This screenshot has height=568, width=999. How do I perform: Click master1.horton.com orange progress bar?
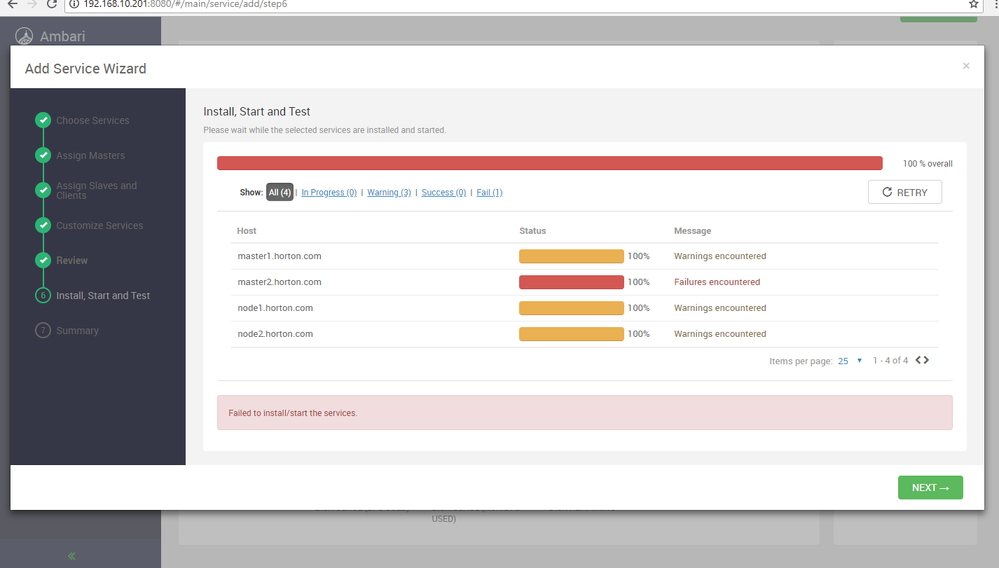[571, 256]
